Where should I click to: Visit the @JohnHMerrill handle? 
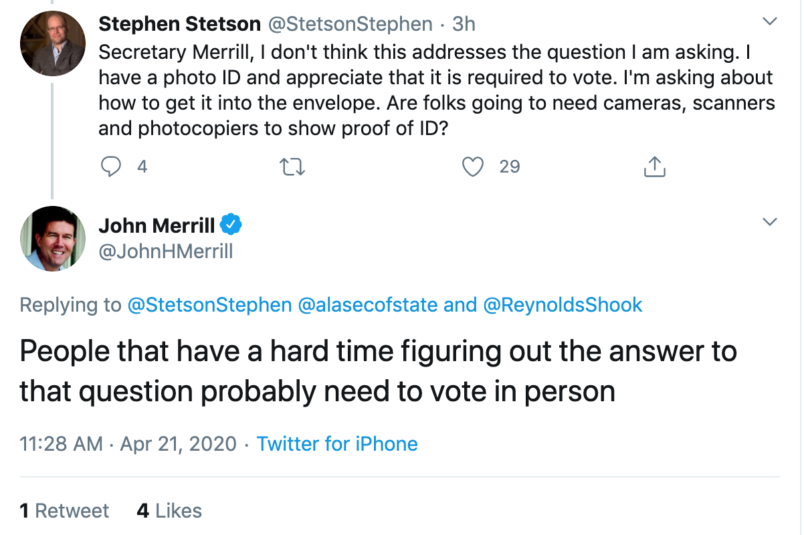tap(165, 251)
